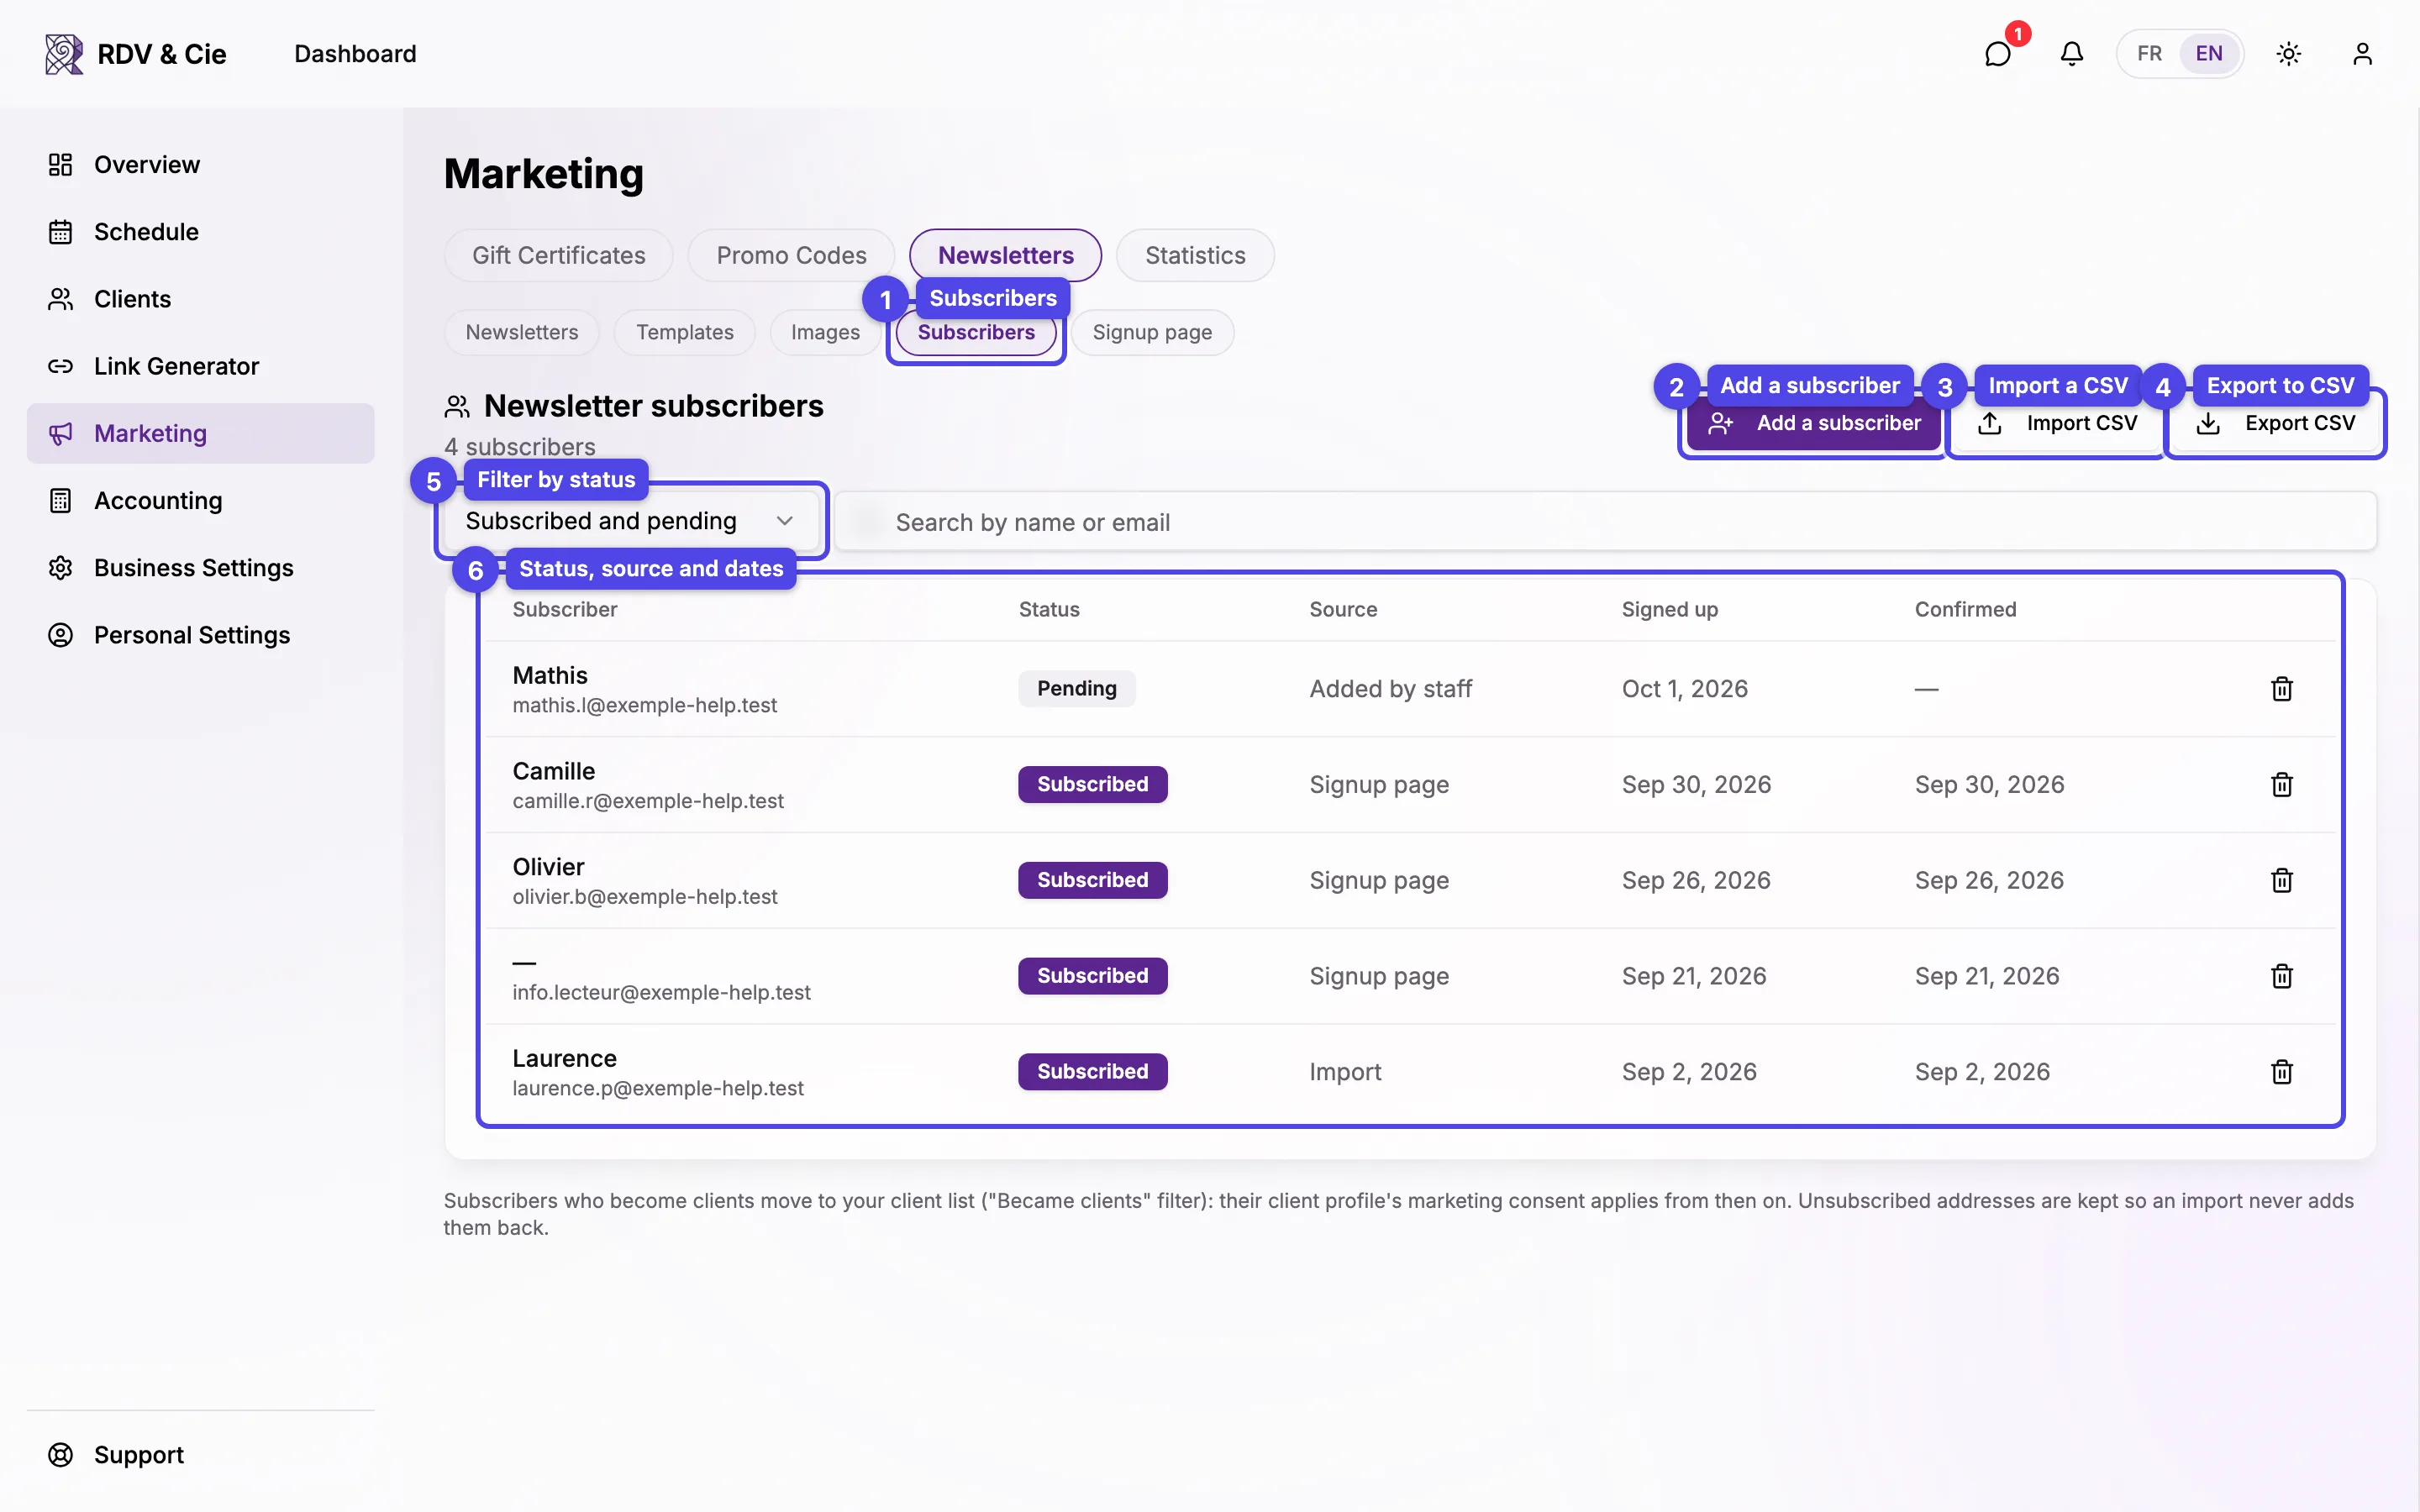
Task: Open the chat messages icon with badge
Action: tap(1998, 53)
